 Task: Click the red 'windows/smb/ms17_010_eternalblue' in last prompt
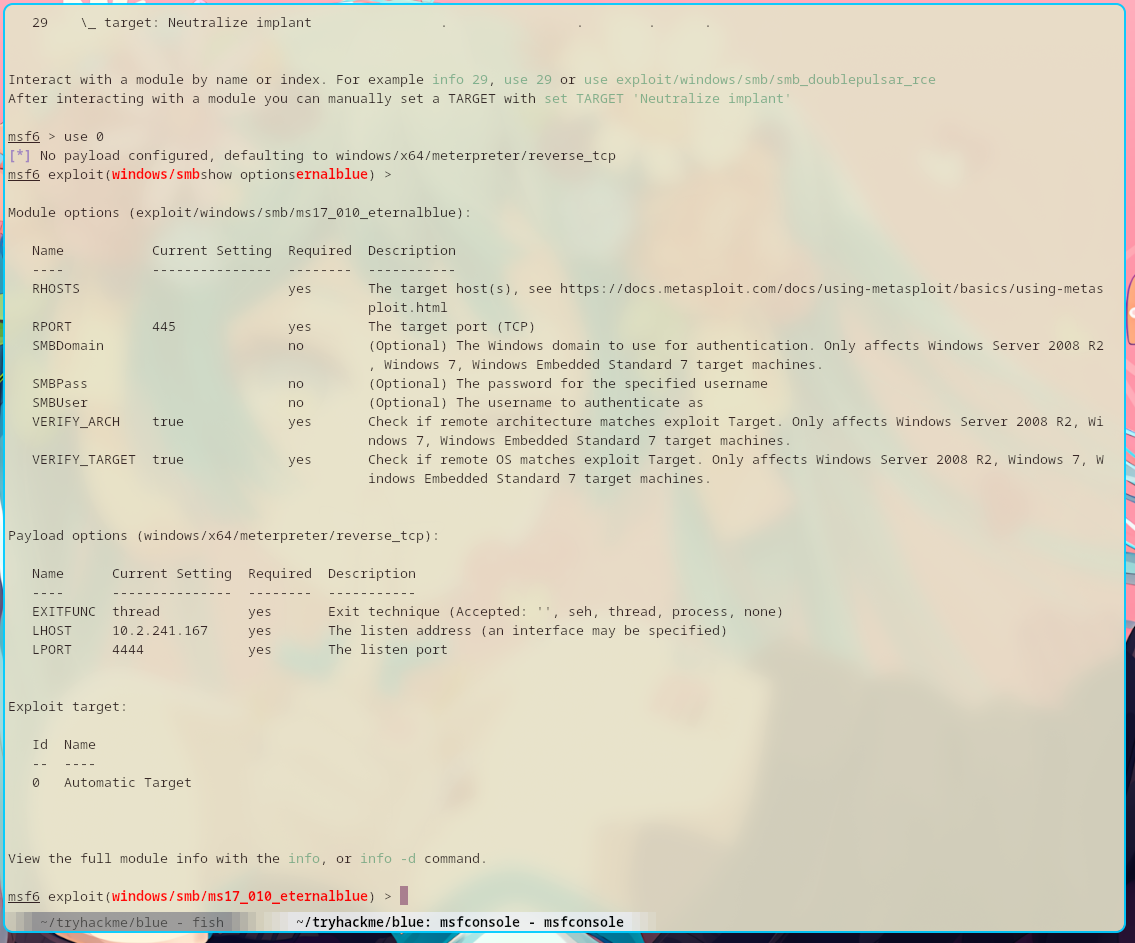[x=240, y=896]
